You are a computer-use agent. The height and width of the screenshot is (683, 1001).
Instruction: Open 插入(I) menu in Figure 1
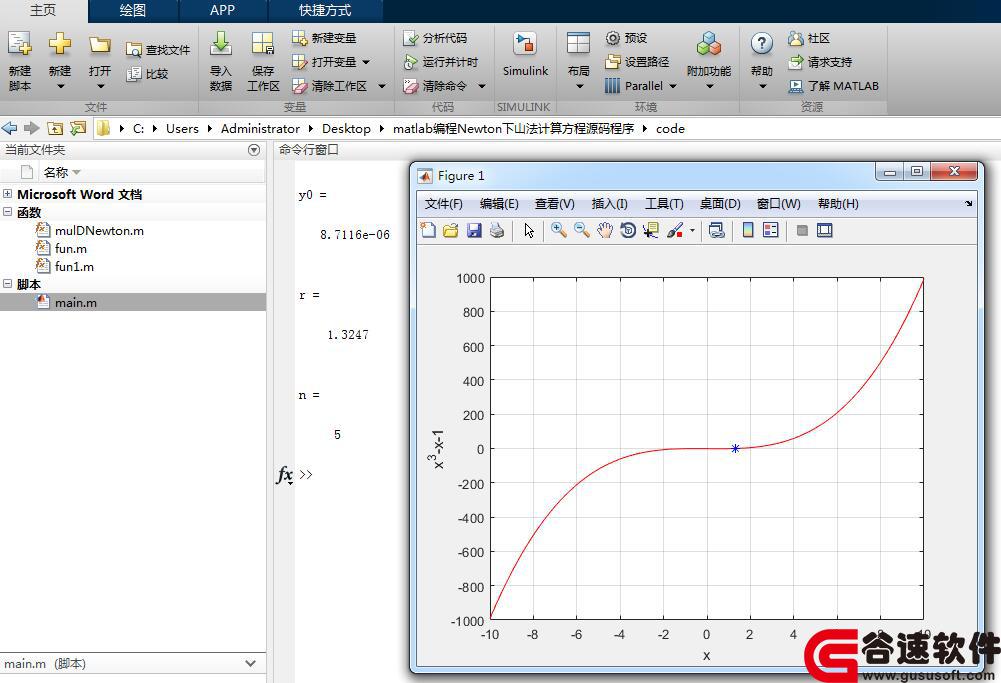pyautogui.click(x=610, y=204)
